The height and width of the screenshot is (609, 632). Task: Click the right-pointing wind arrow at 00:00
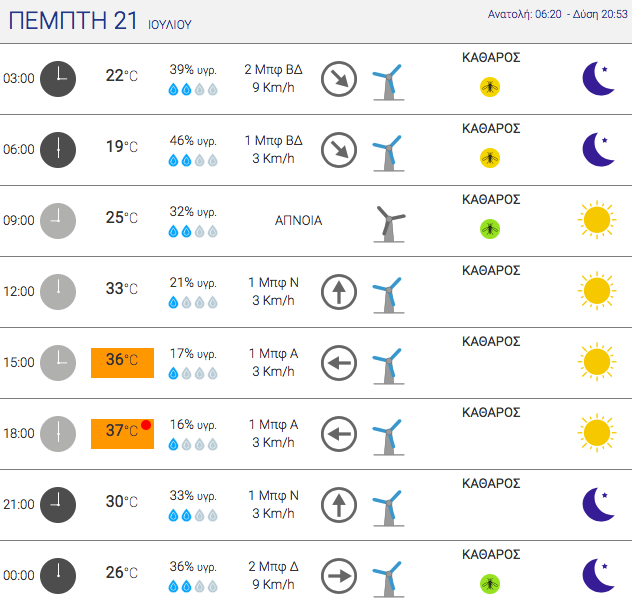tap(339, 576)
